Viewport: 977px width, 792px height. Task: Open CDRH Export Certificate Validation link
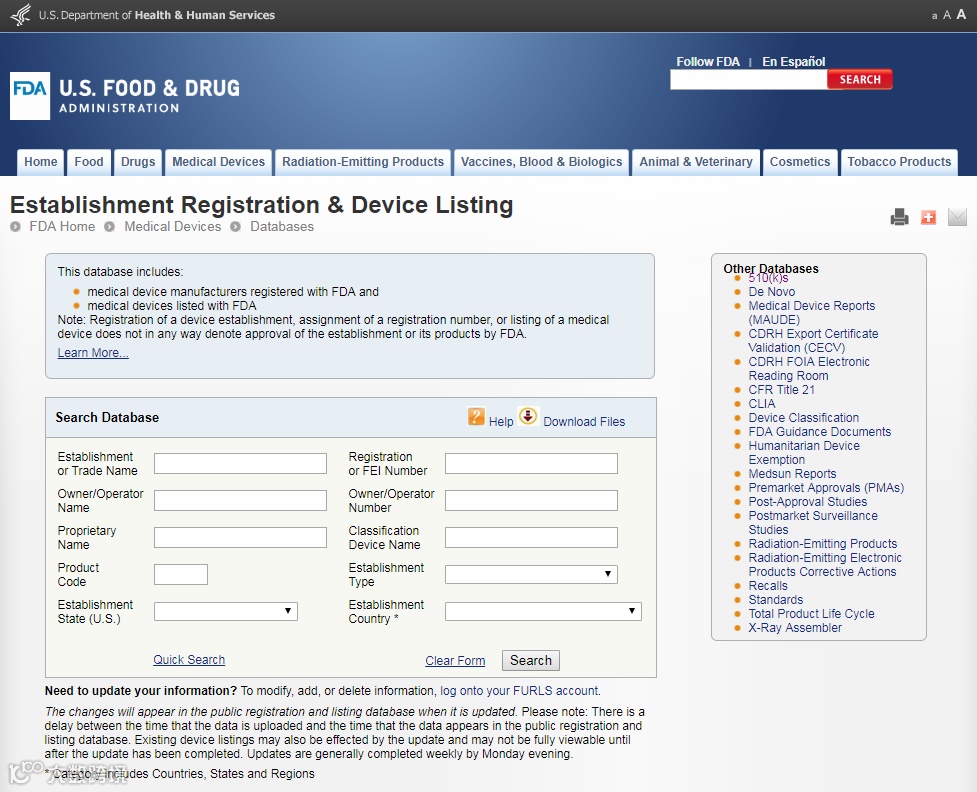point(813,340)
